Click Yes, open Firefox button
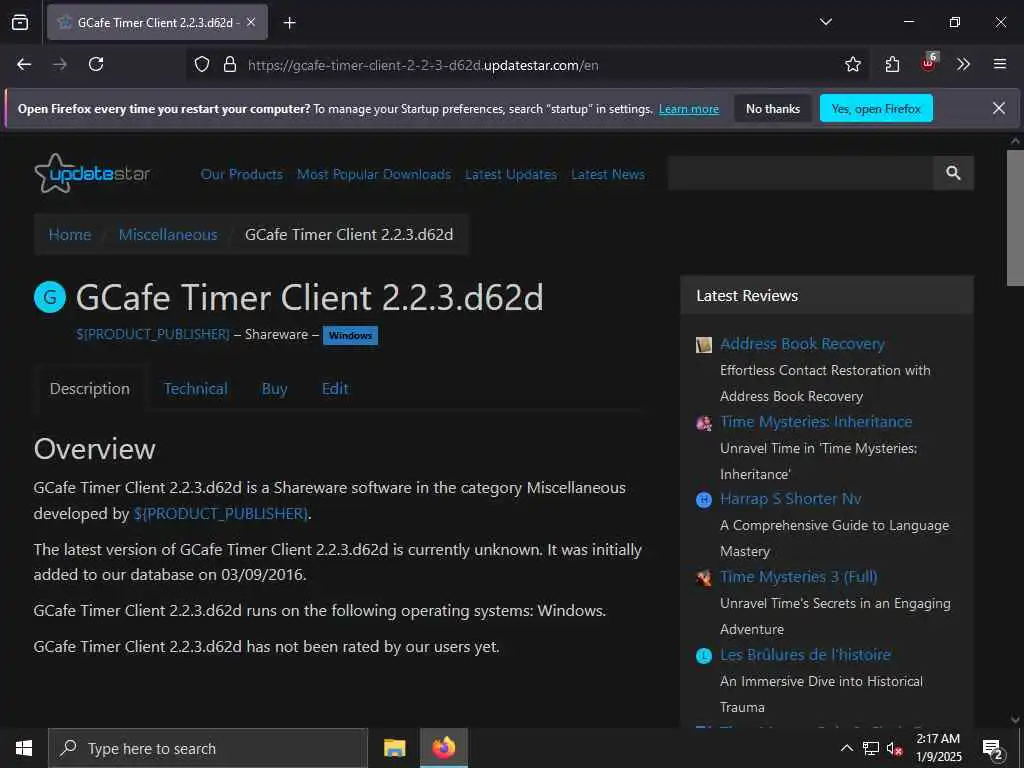The image size is (1024, 768). point(876,109)
